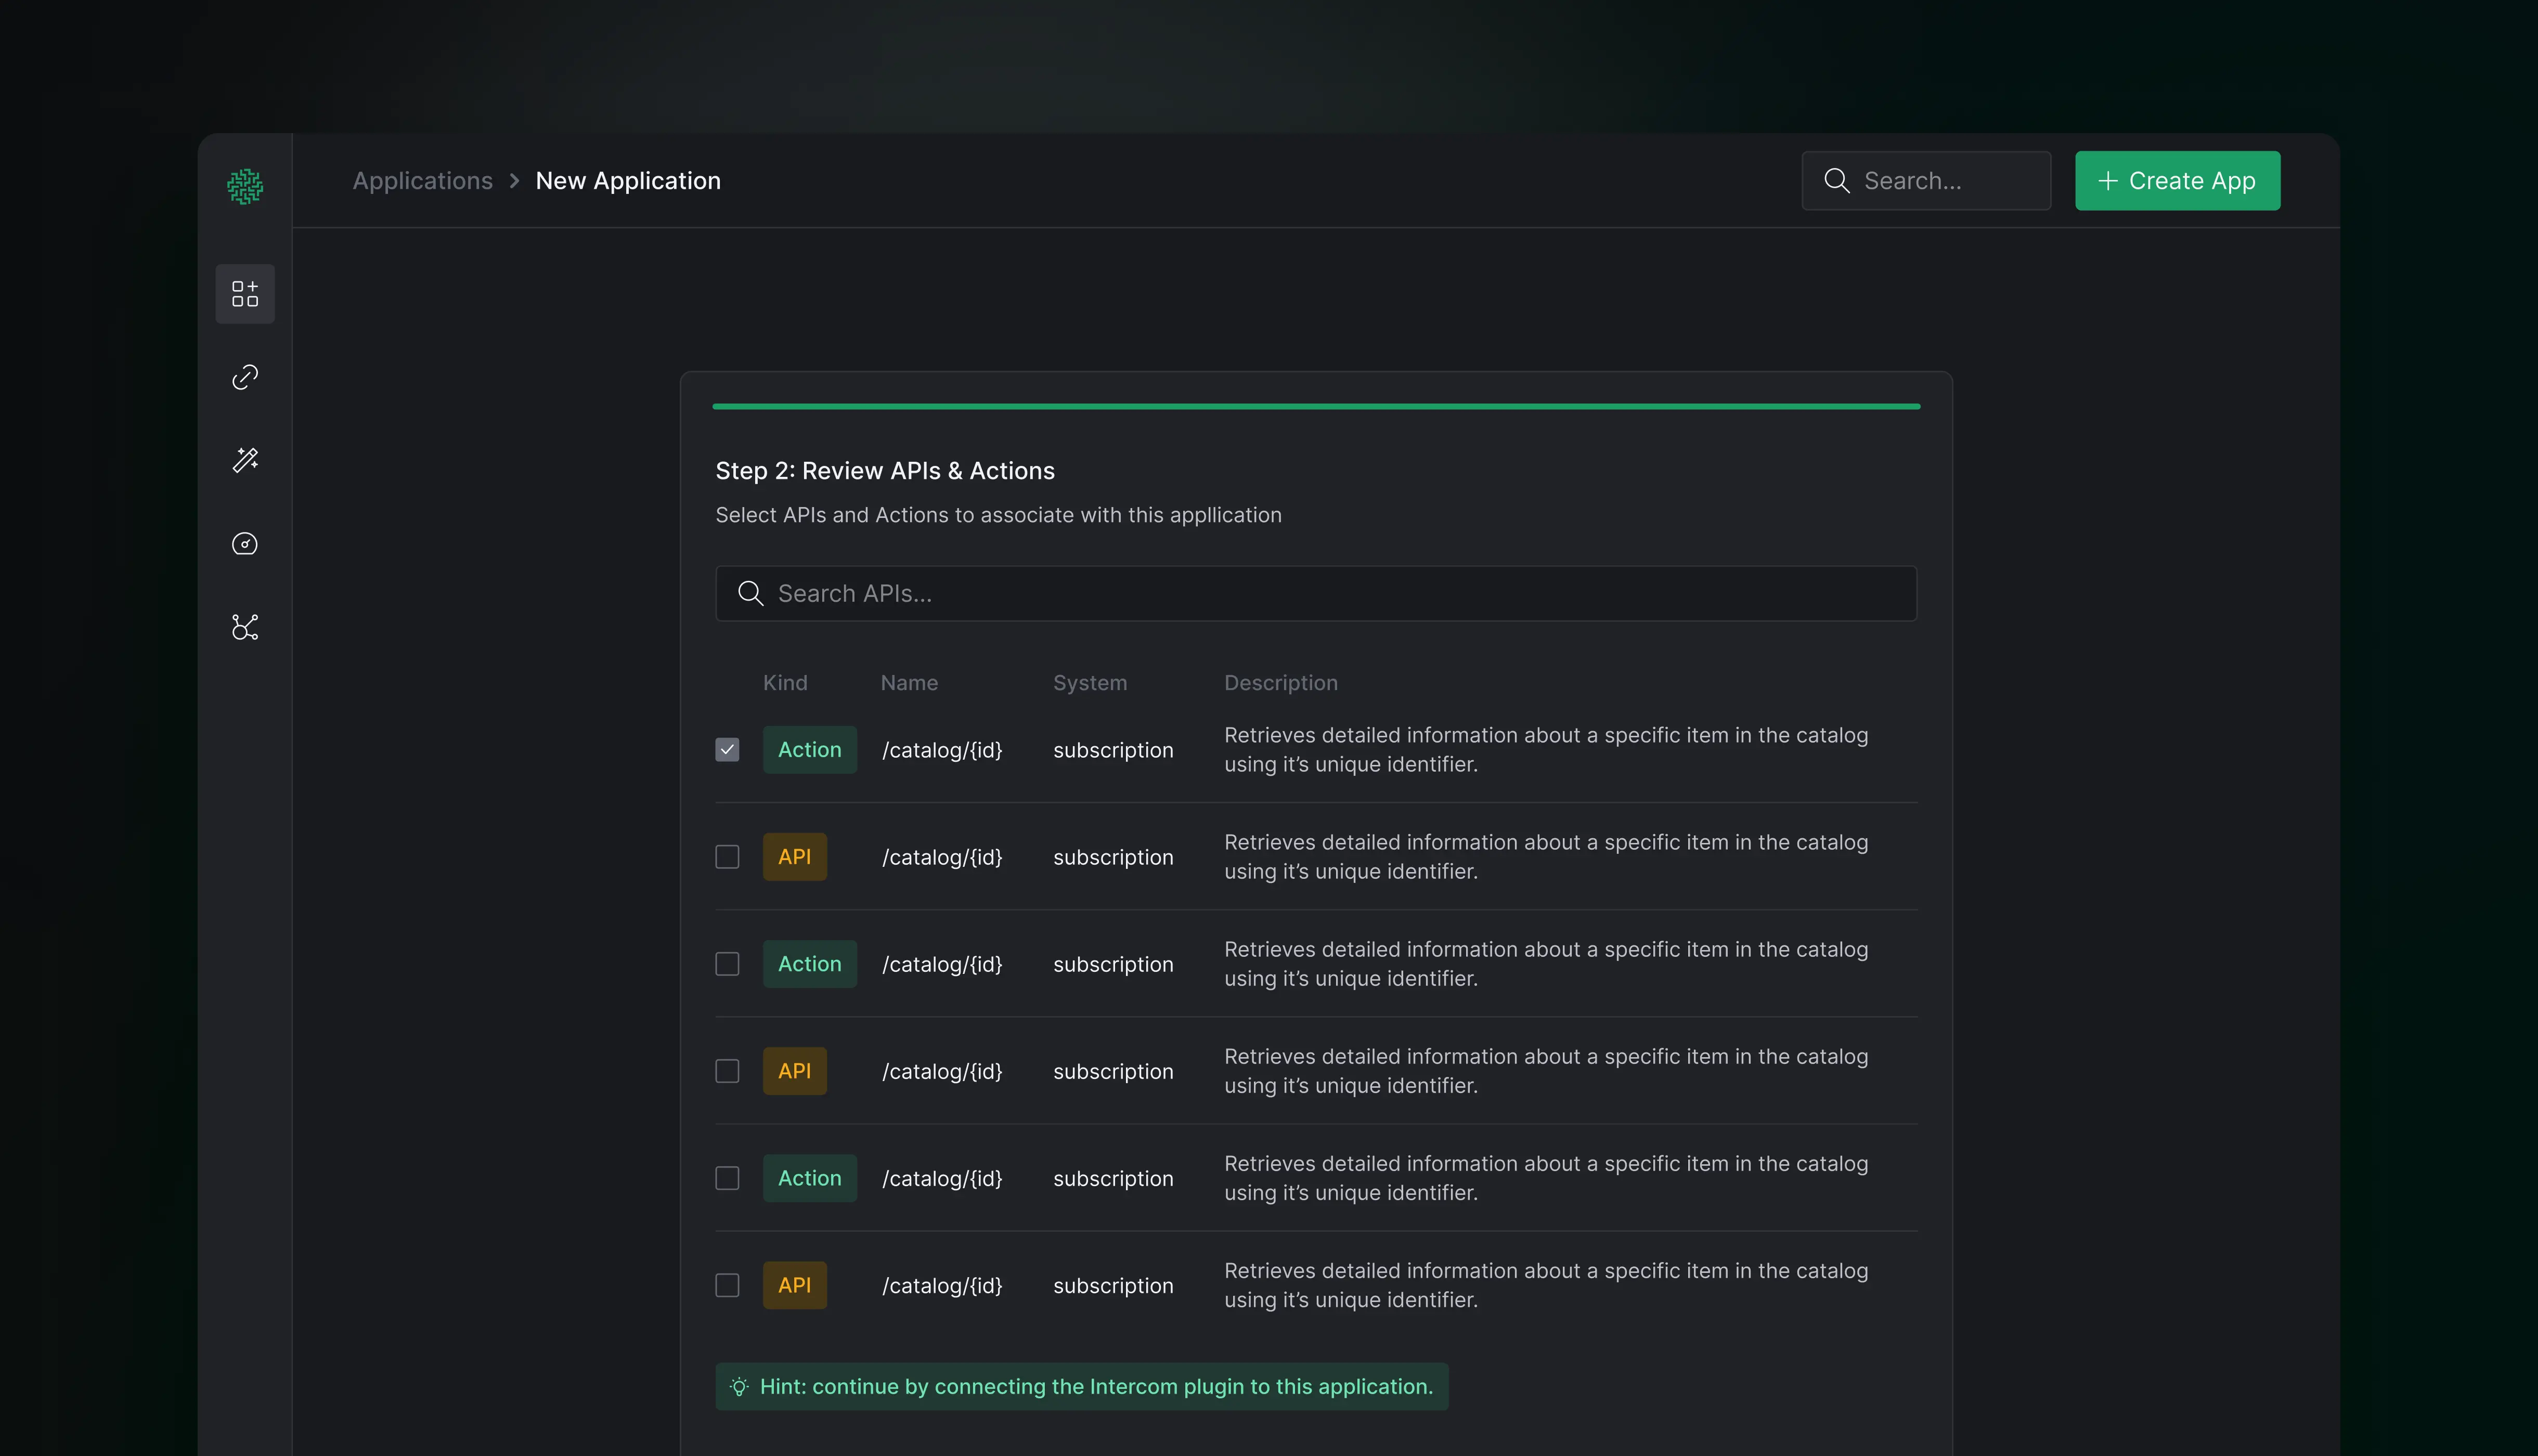Click the 'Select APIs and Actions' subtitle
The width and height of the screenshot is (2538, 1456).
coord(998,515)
